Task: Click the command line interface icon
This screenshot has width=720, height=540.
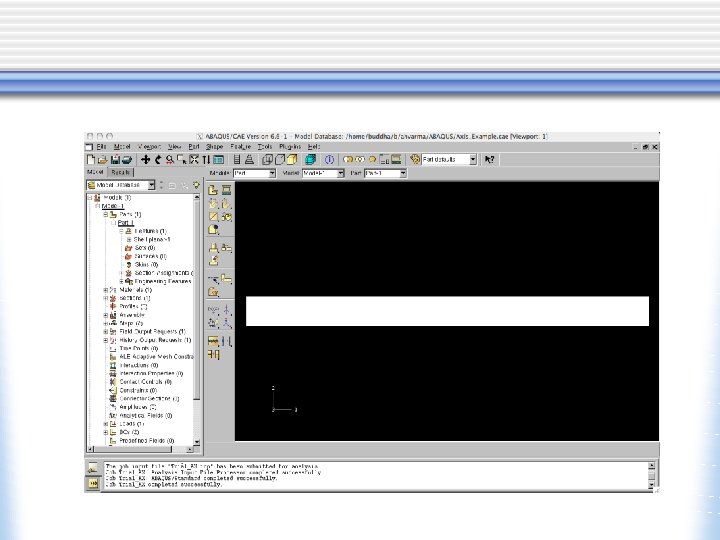Action: [x=92, y=483]
